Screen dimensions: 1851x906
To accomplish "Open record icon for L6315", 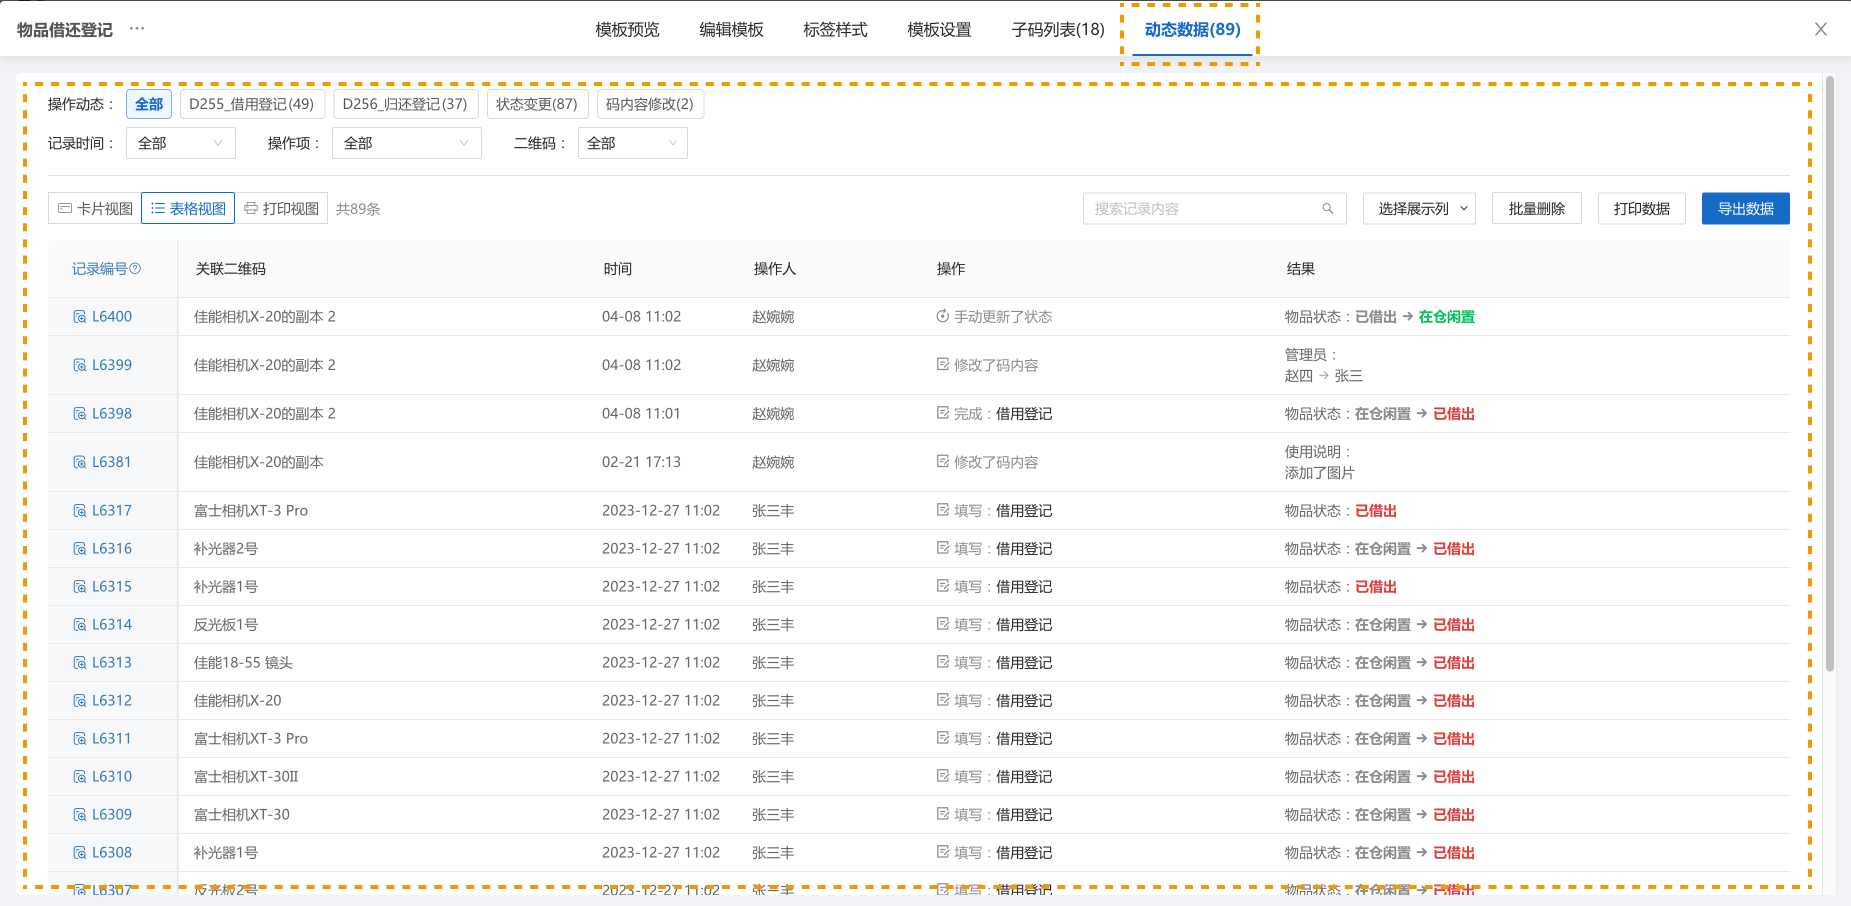I will coord(80,587).
